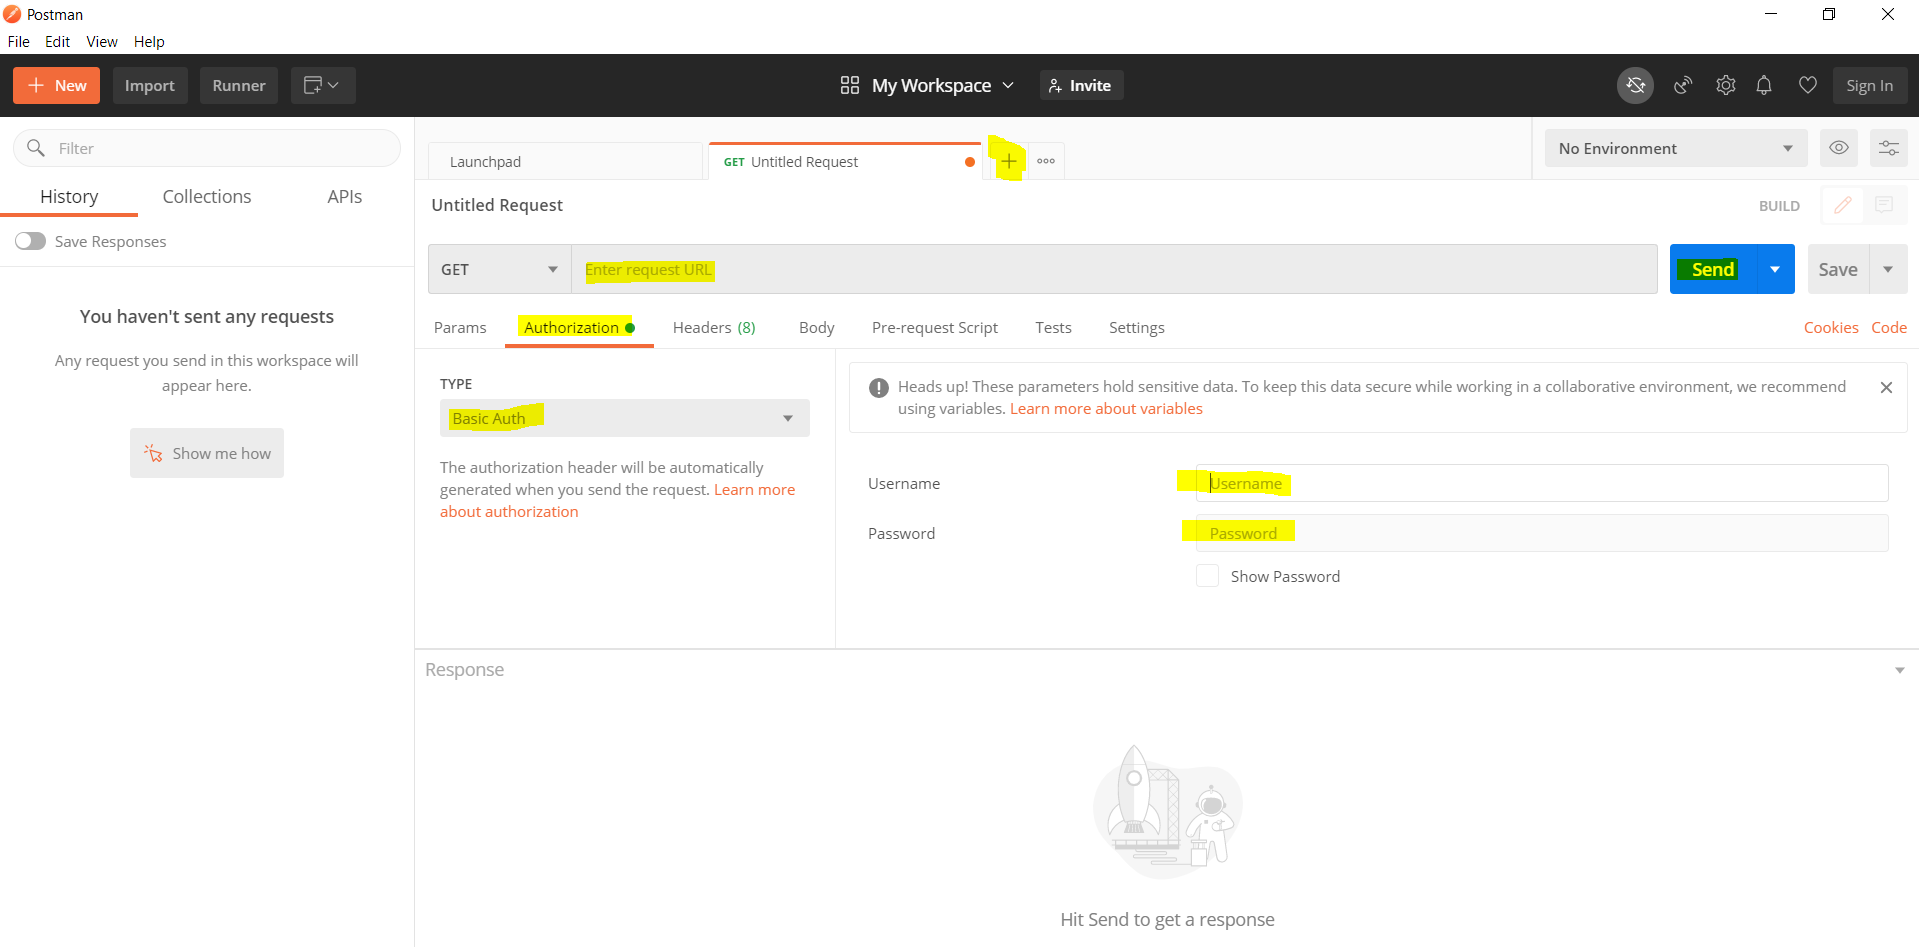The height and width of the screenshot is (947, 1919).
Task: Open the request Settings tab
Action: coord(1136,328)
